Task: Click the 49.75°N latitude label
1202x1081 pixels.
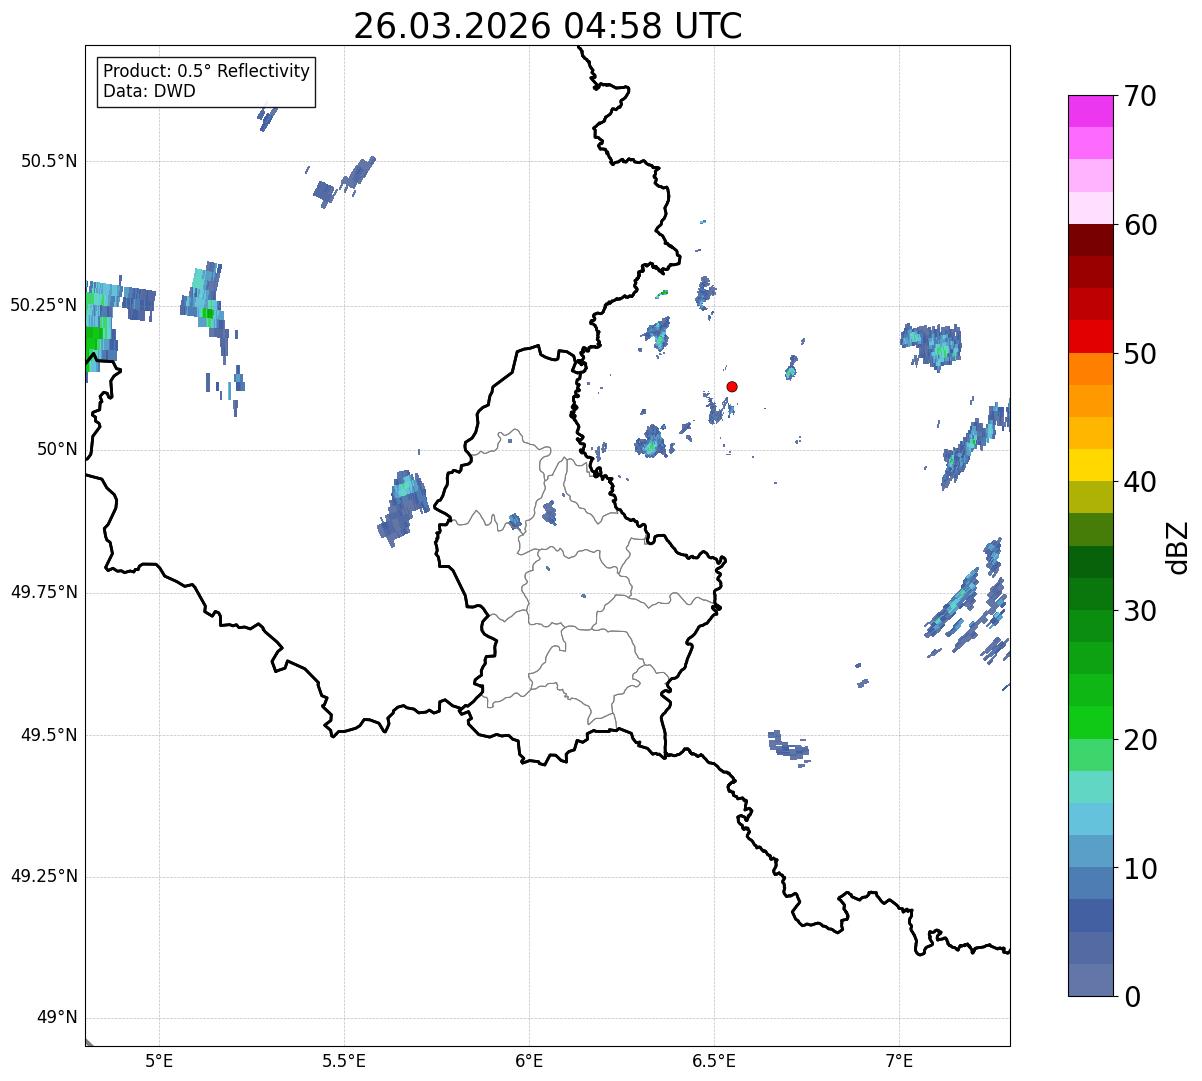Action: 44,592
